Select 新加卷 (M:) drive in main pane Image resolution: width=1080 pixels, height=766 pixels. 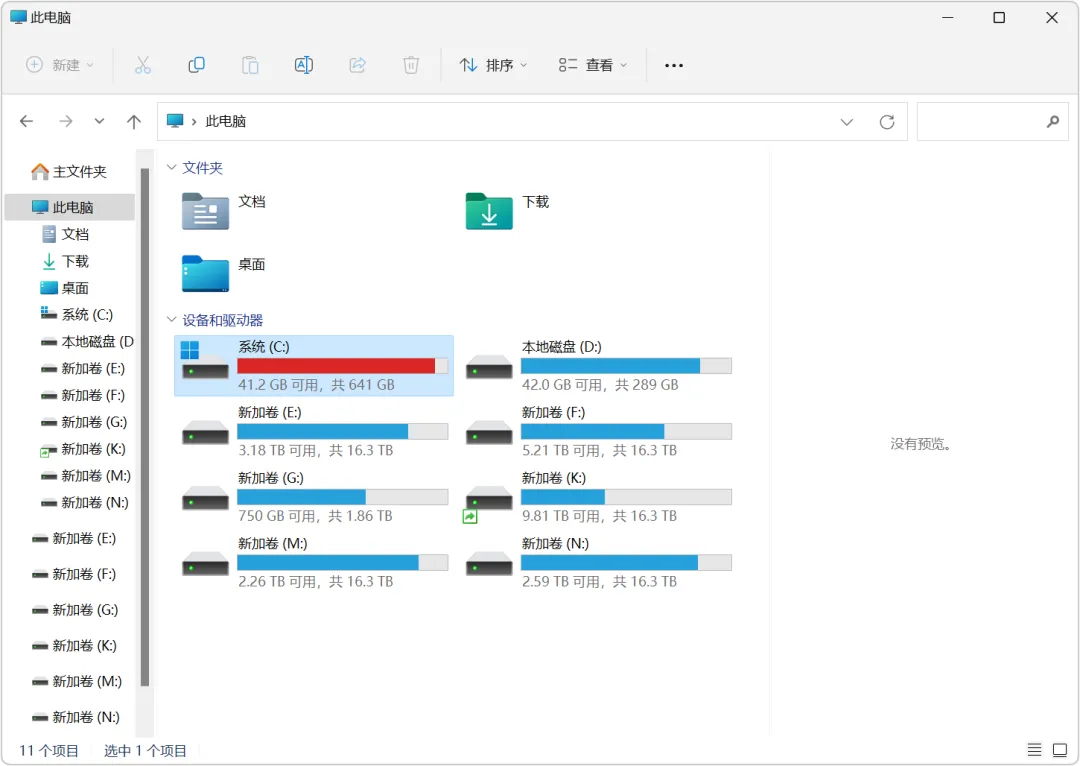314,562
